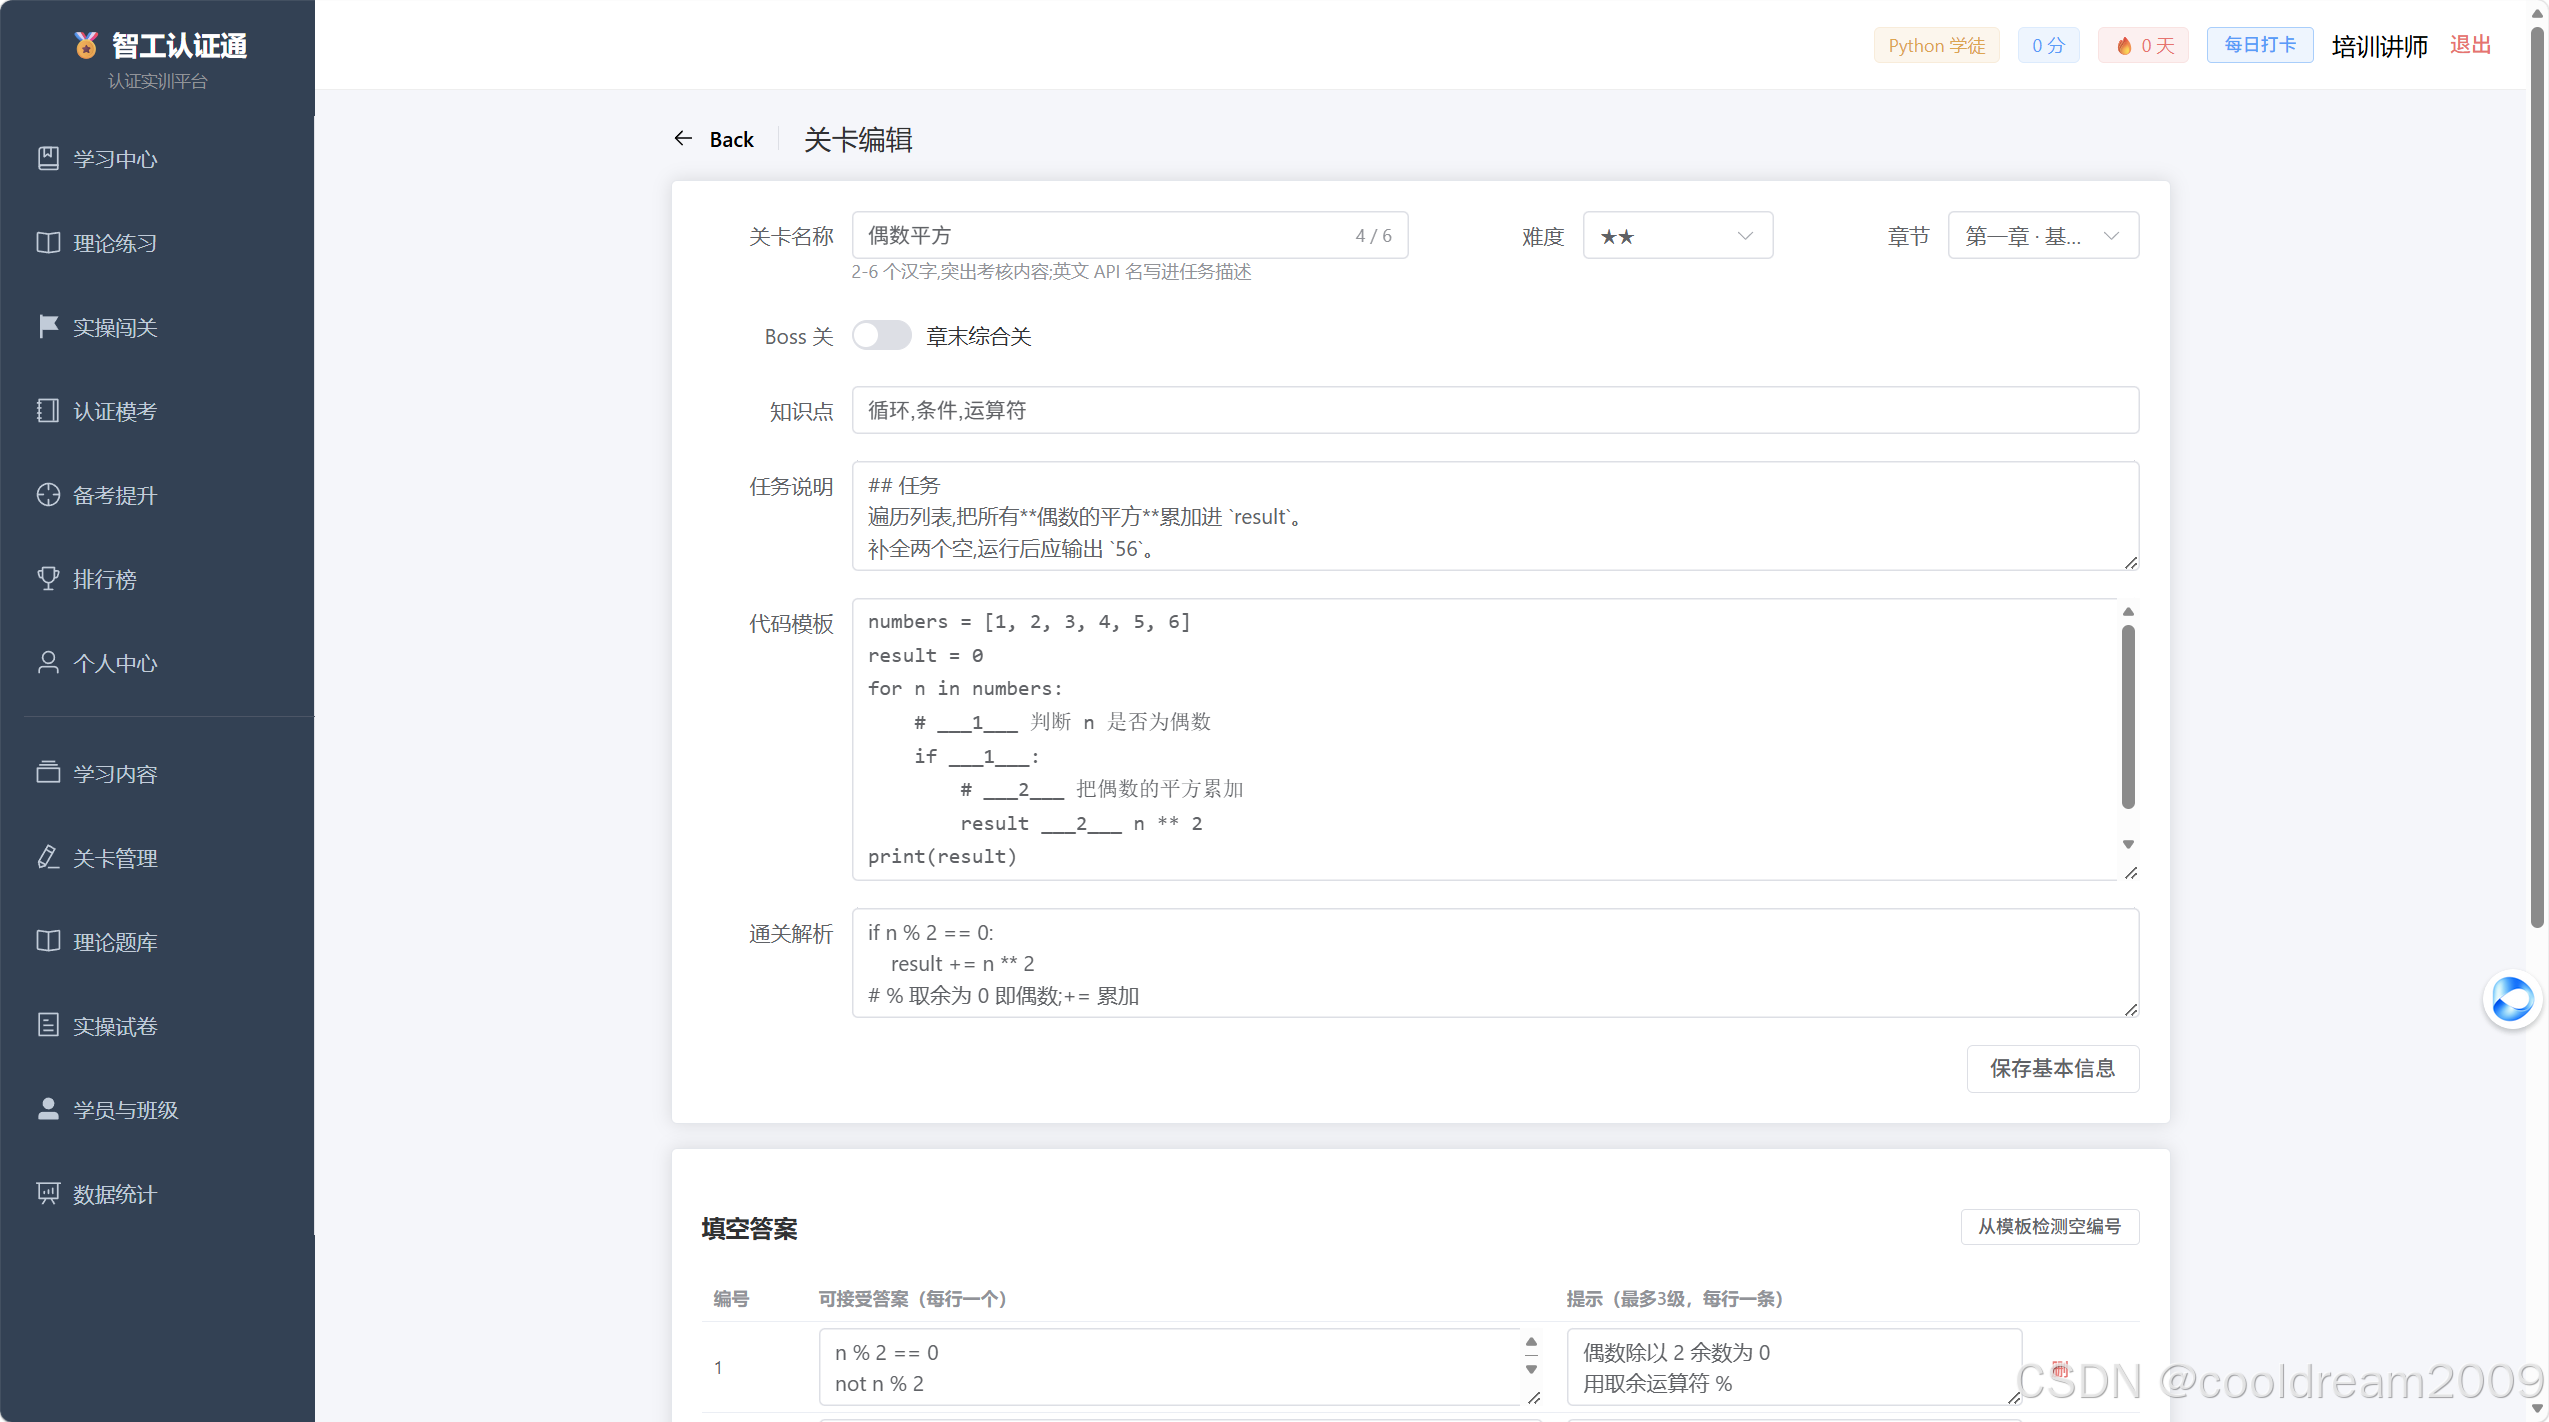This screenshot has width=2549, height=1422.
Task: Click the Back link at page top
Action: point(731,139)
